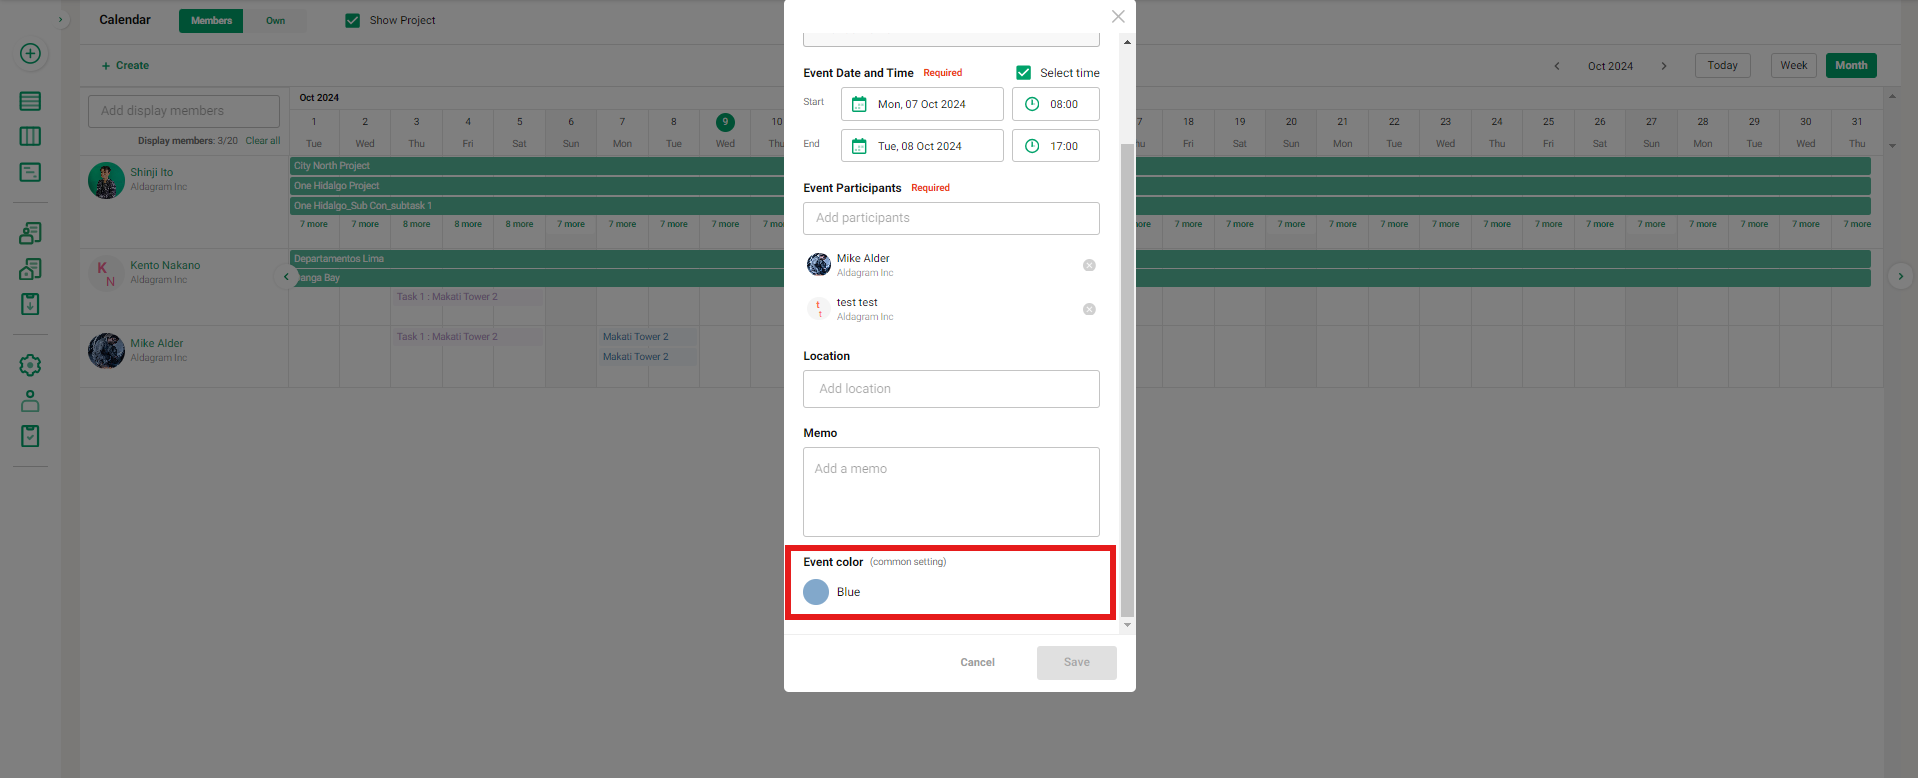
Task: Toggle the Show Project checkbox
Action: coord(352,20)
